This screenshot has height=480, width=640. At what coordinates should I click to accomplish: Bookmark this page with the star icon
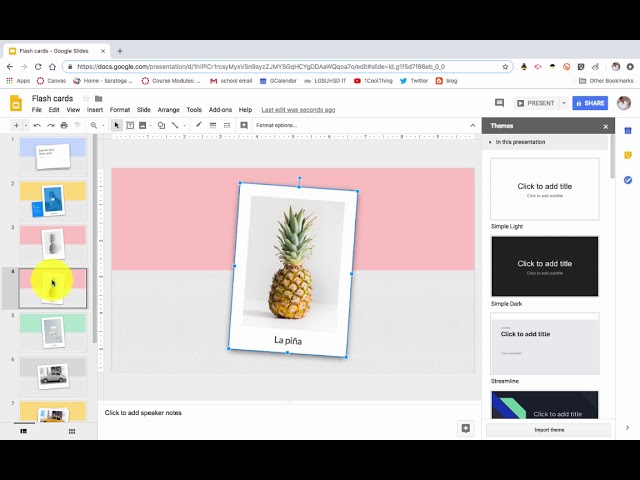tap(505, 67)
